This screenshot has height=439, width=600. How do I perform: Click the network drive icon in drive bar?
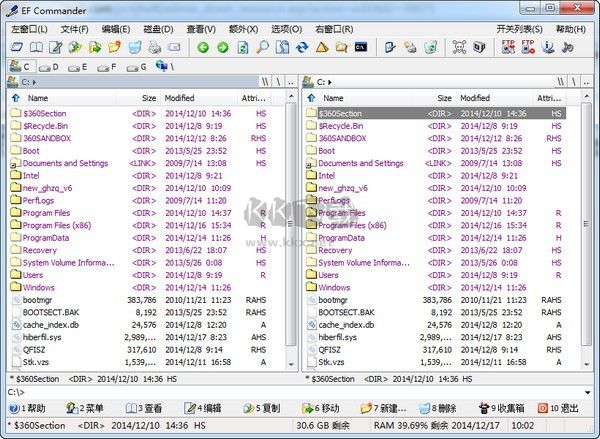pos(165,67)
